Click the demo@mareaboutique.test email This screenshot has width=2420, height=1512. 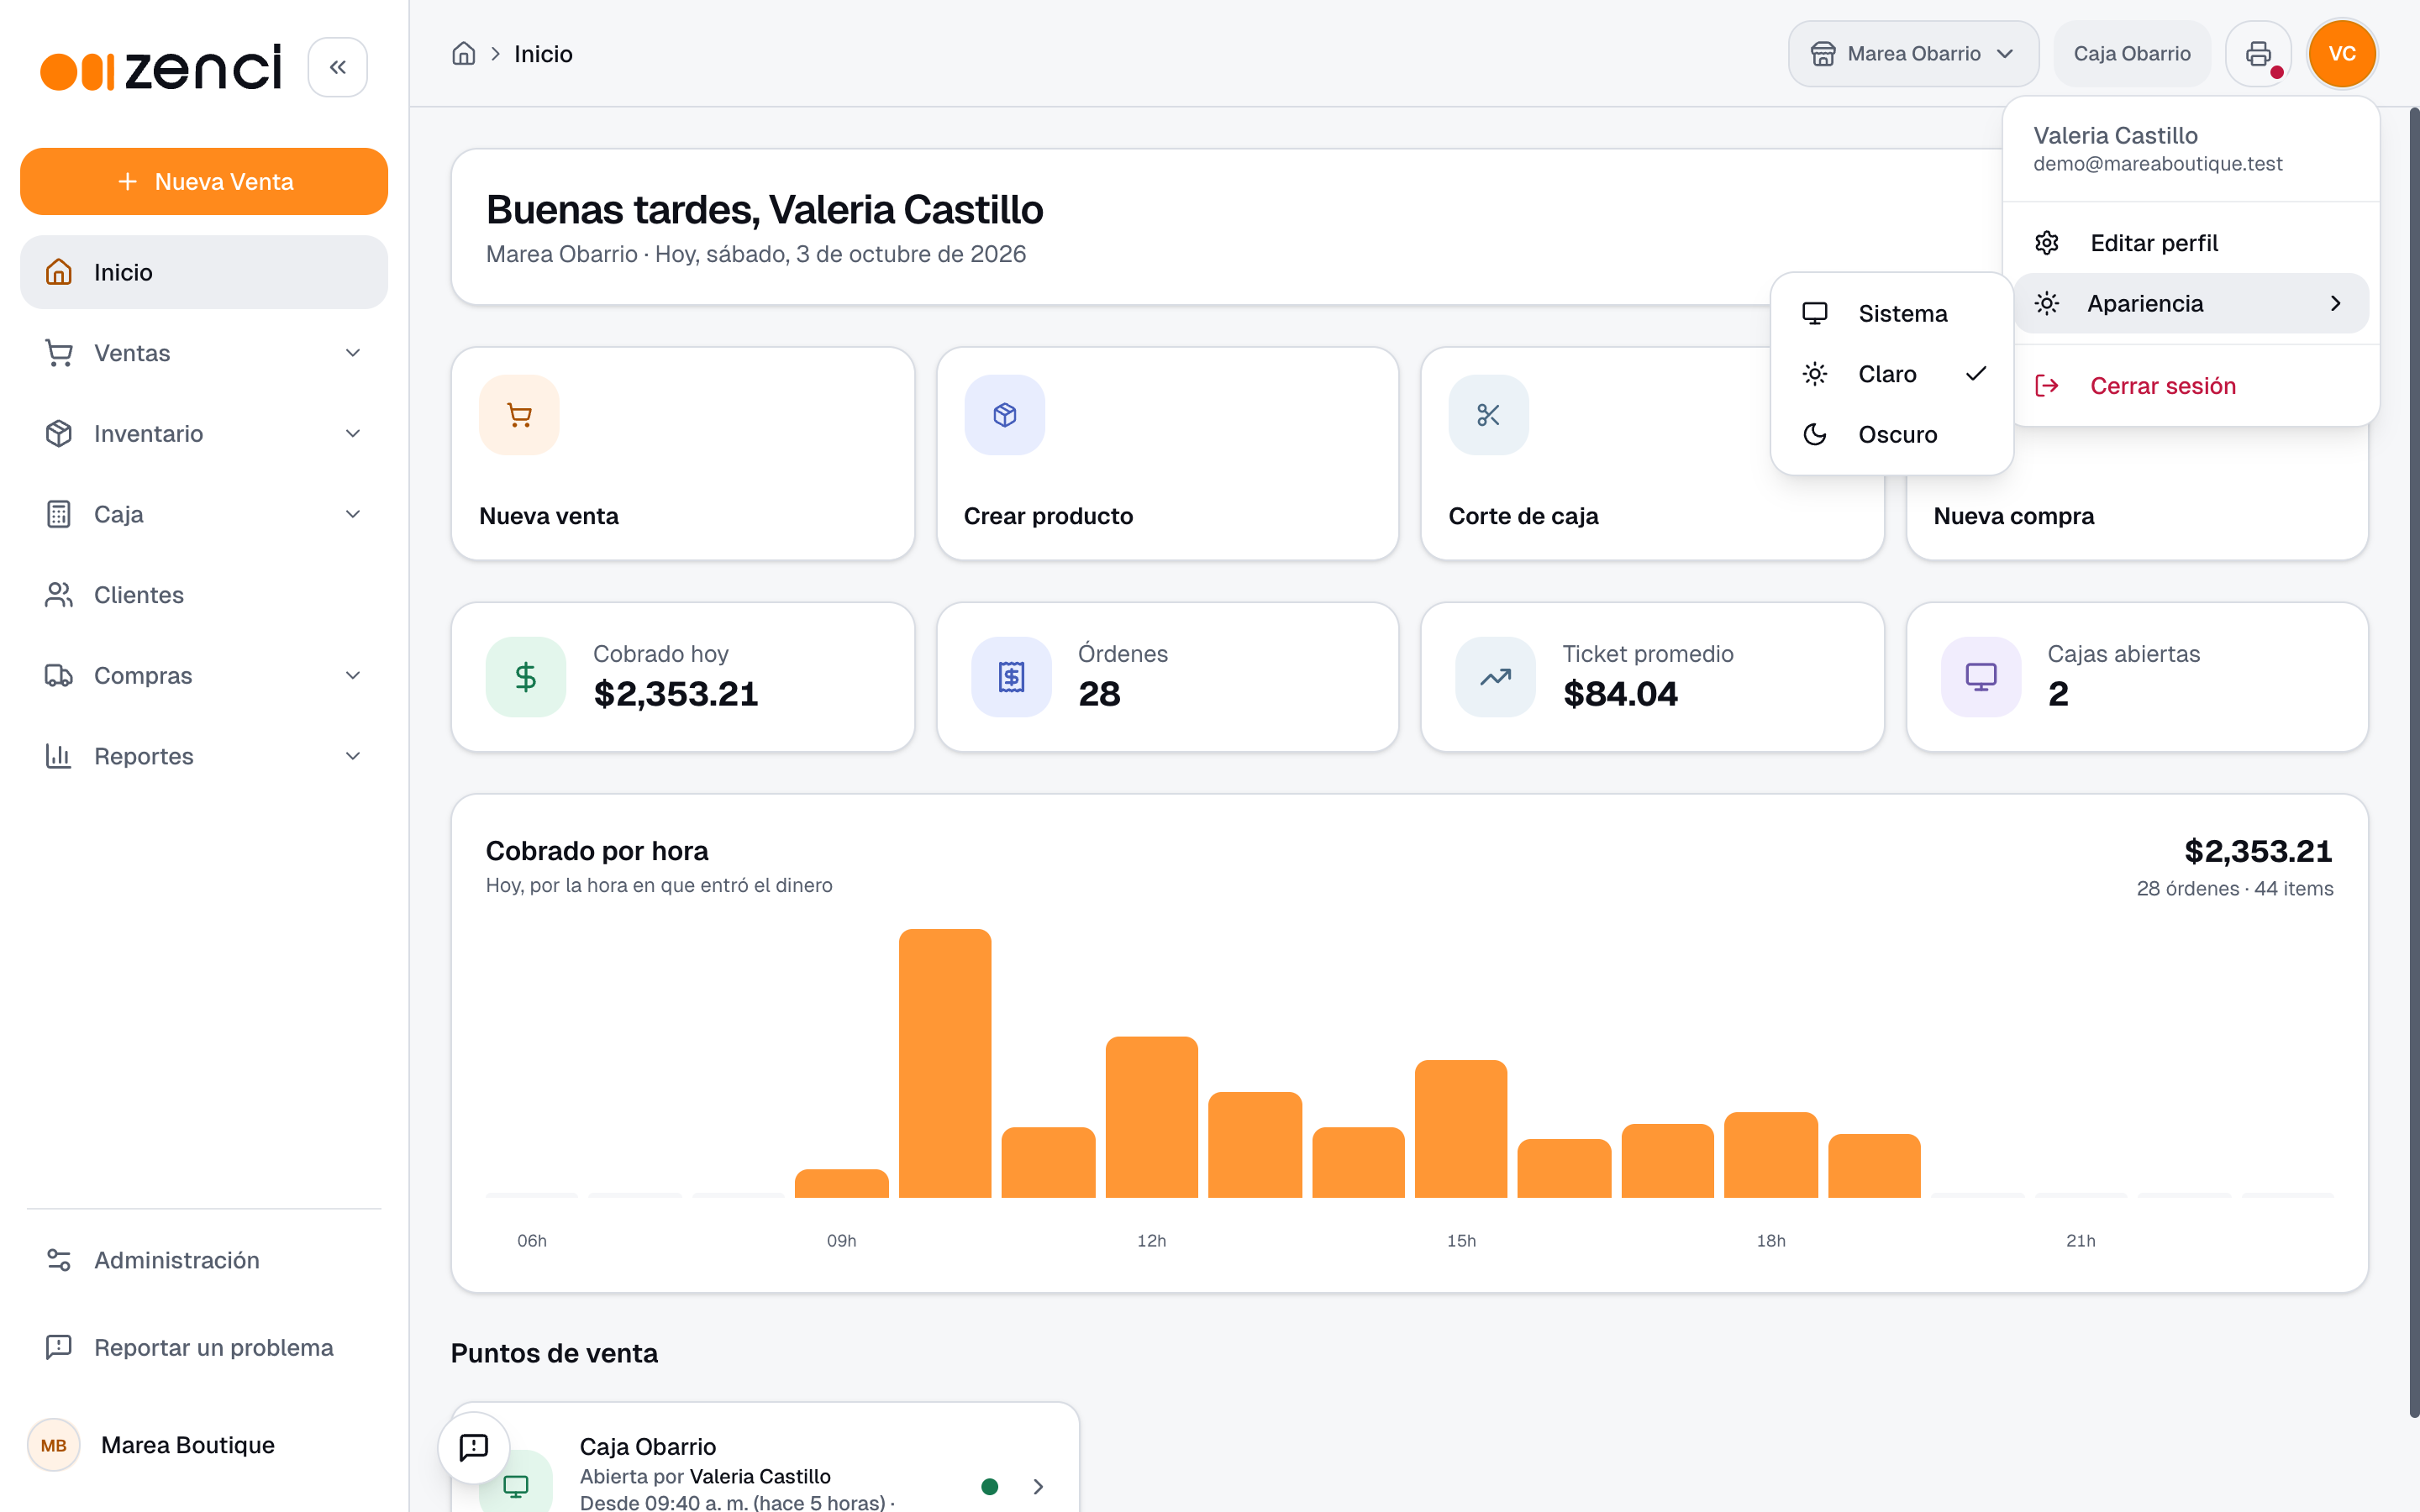(2157, 164)
